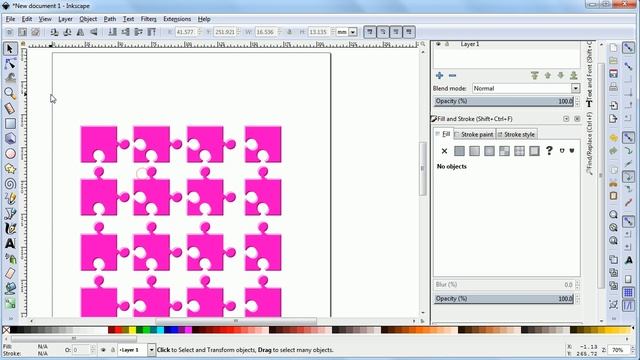Select the Zoom magnifier tool
The height and width of the screenshot is (360, 640).
click(x=10, y=93)
